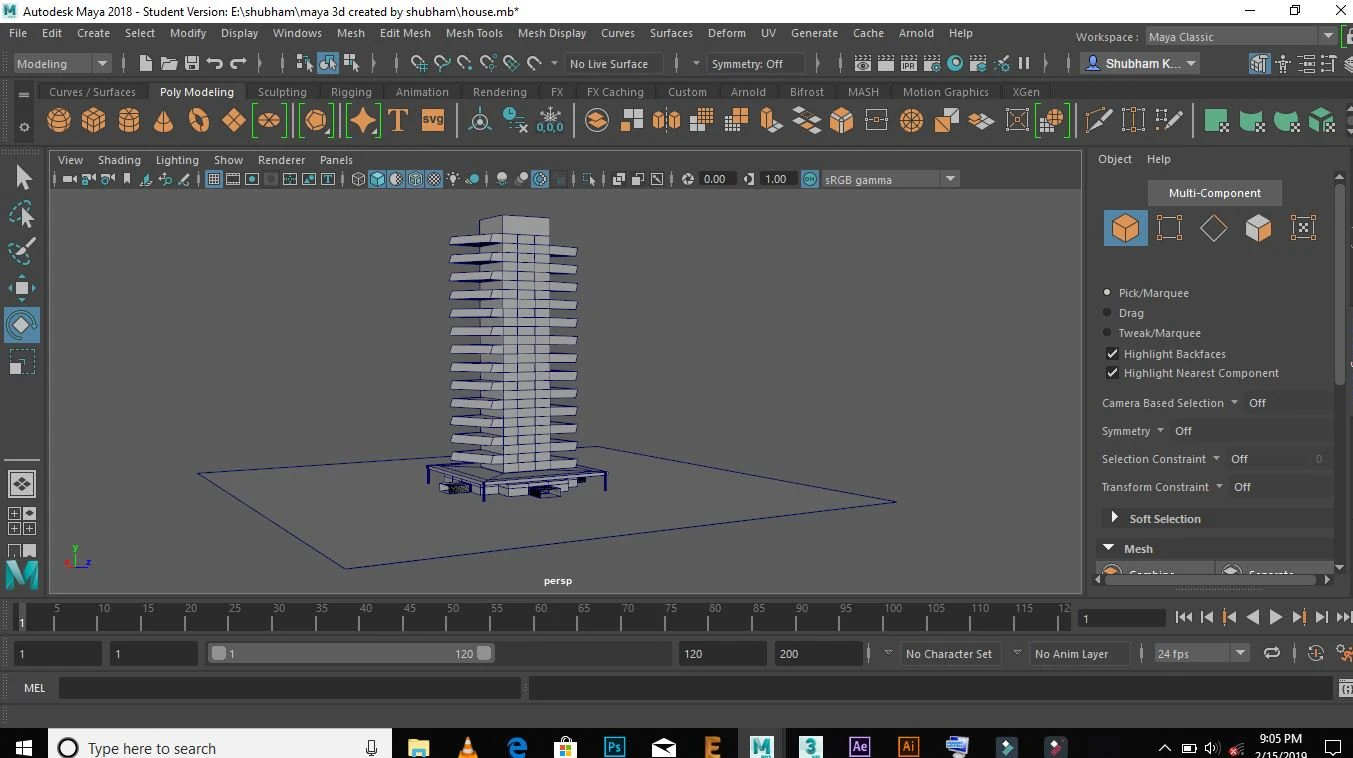Click Symmetry: Off in the status line
Viewport: 1353px width, 758px height.
tap(757, 63)
